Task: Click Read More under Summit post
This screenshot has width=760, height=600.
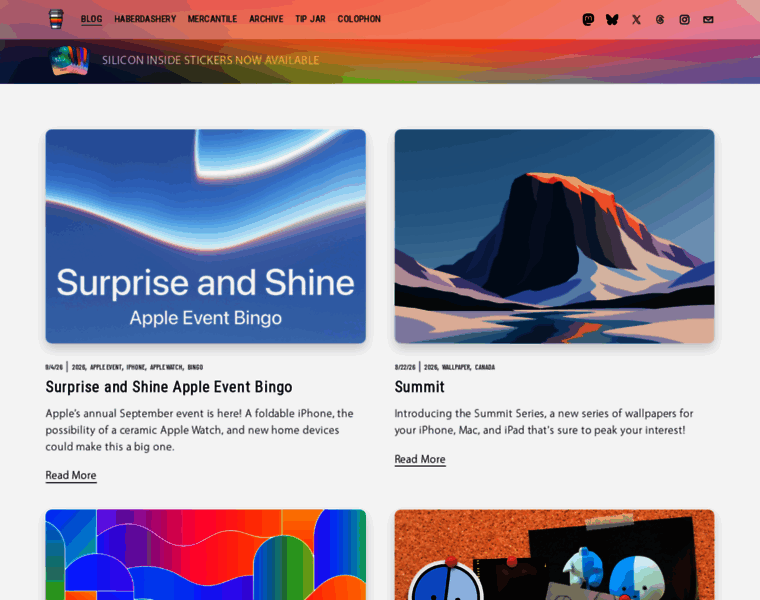Action: click(420, 459)
